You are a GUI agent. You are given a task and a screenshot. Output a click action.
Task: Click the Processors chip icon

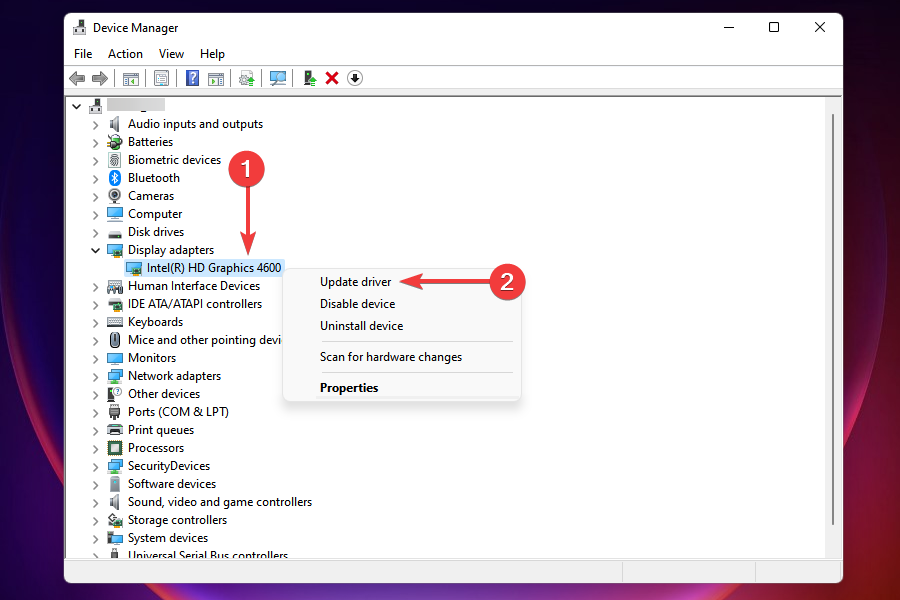pyautogui.click(x=115, y=448)
